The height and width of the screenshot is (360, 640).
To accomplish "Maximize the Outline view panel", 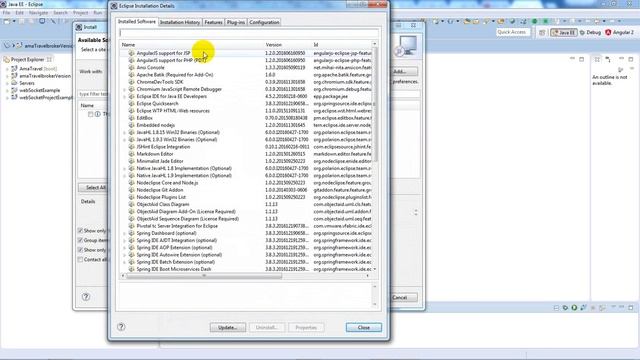I will (x=631, y=59).
